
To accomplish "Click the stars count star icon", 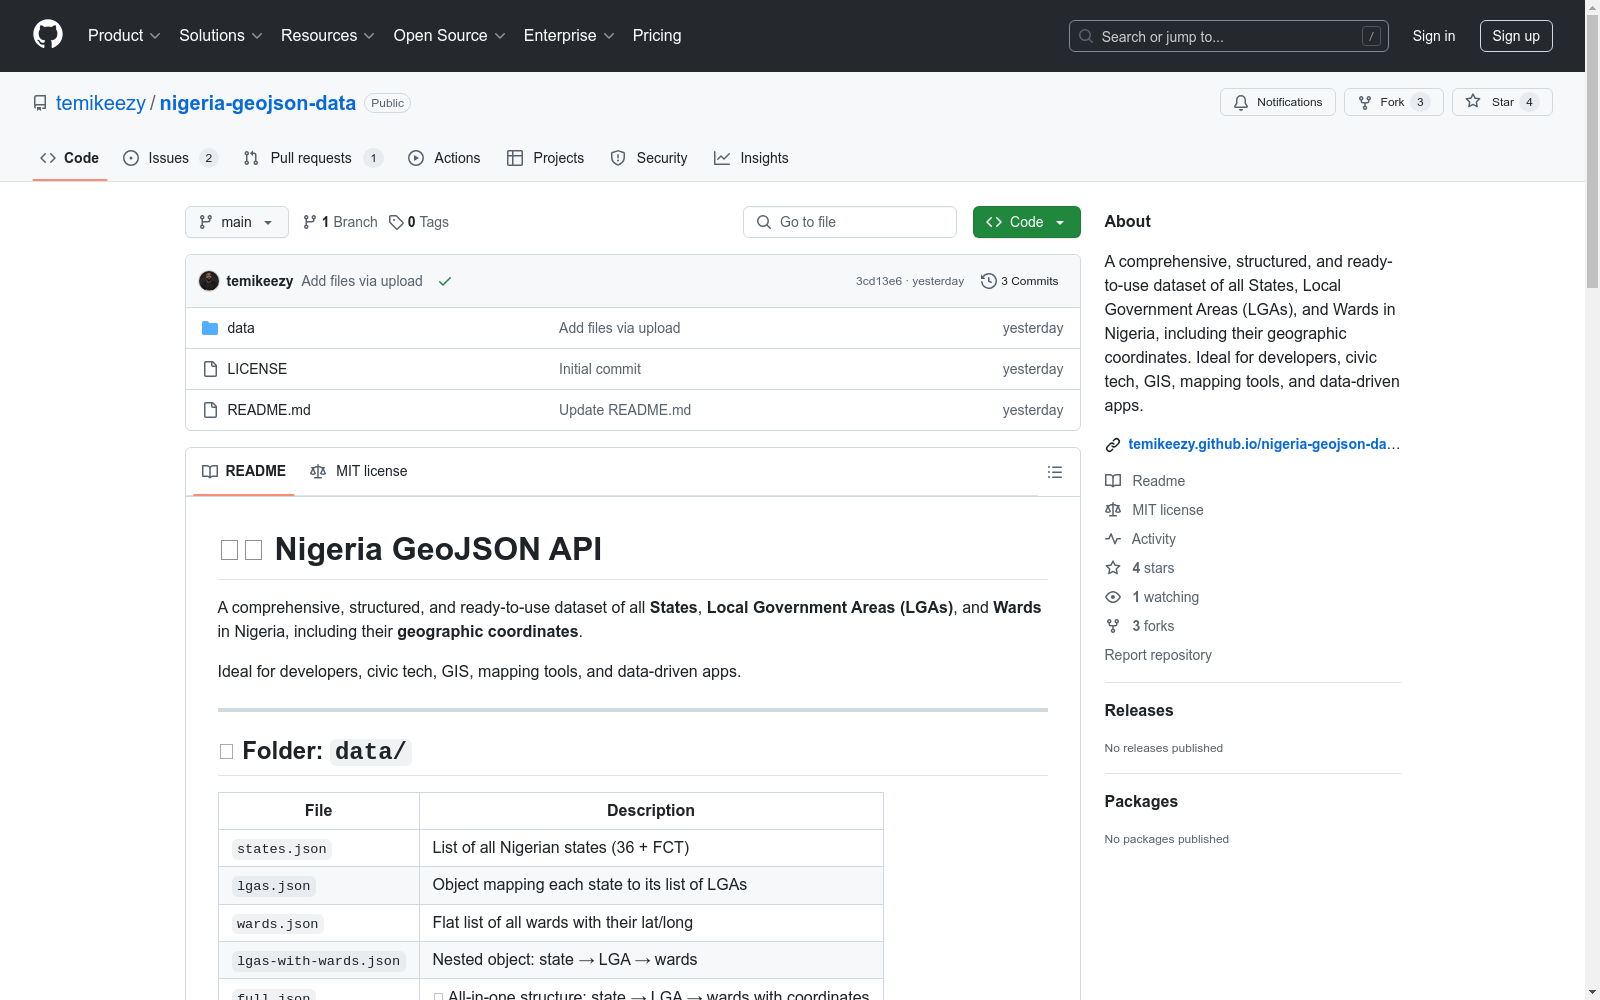I will point(1113,568).
